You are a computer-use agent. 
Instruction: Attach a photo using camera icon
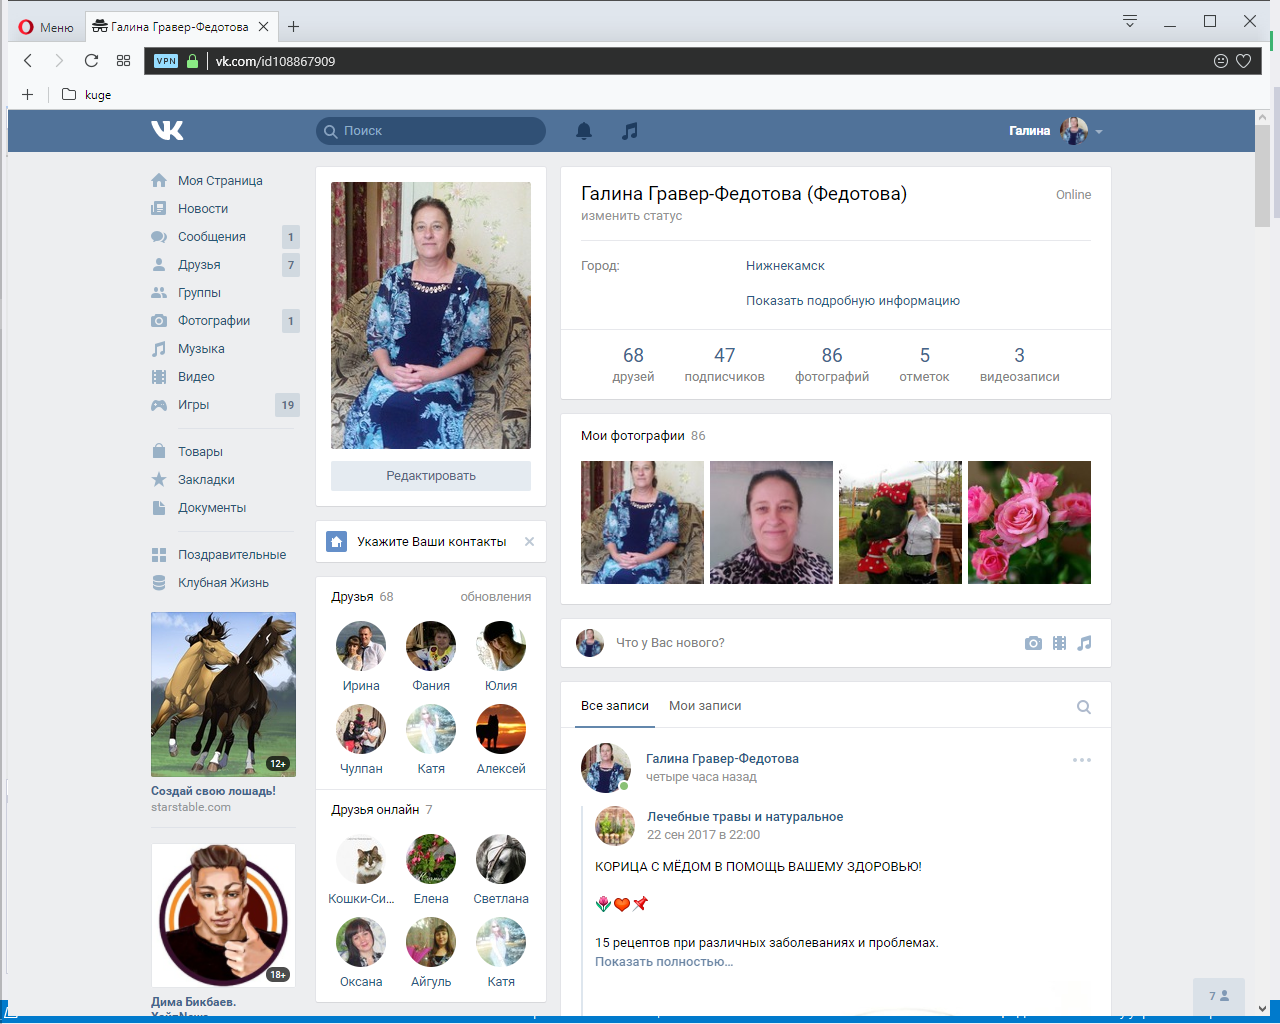(x=1033, y=643)
